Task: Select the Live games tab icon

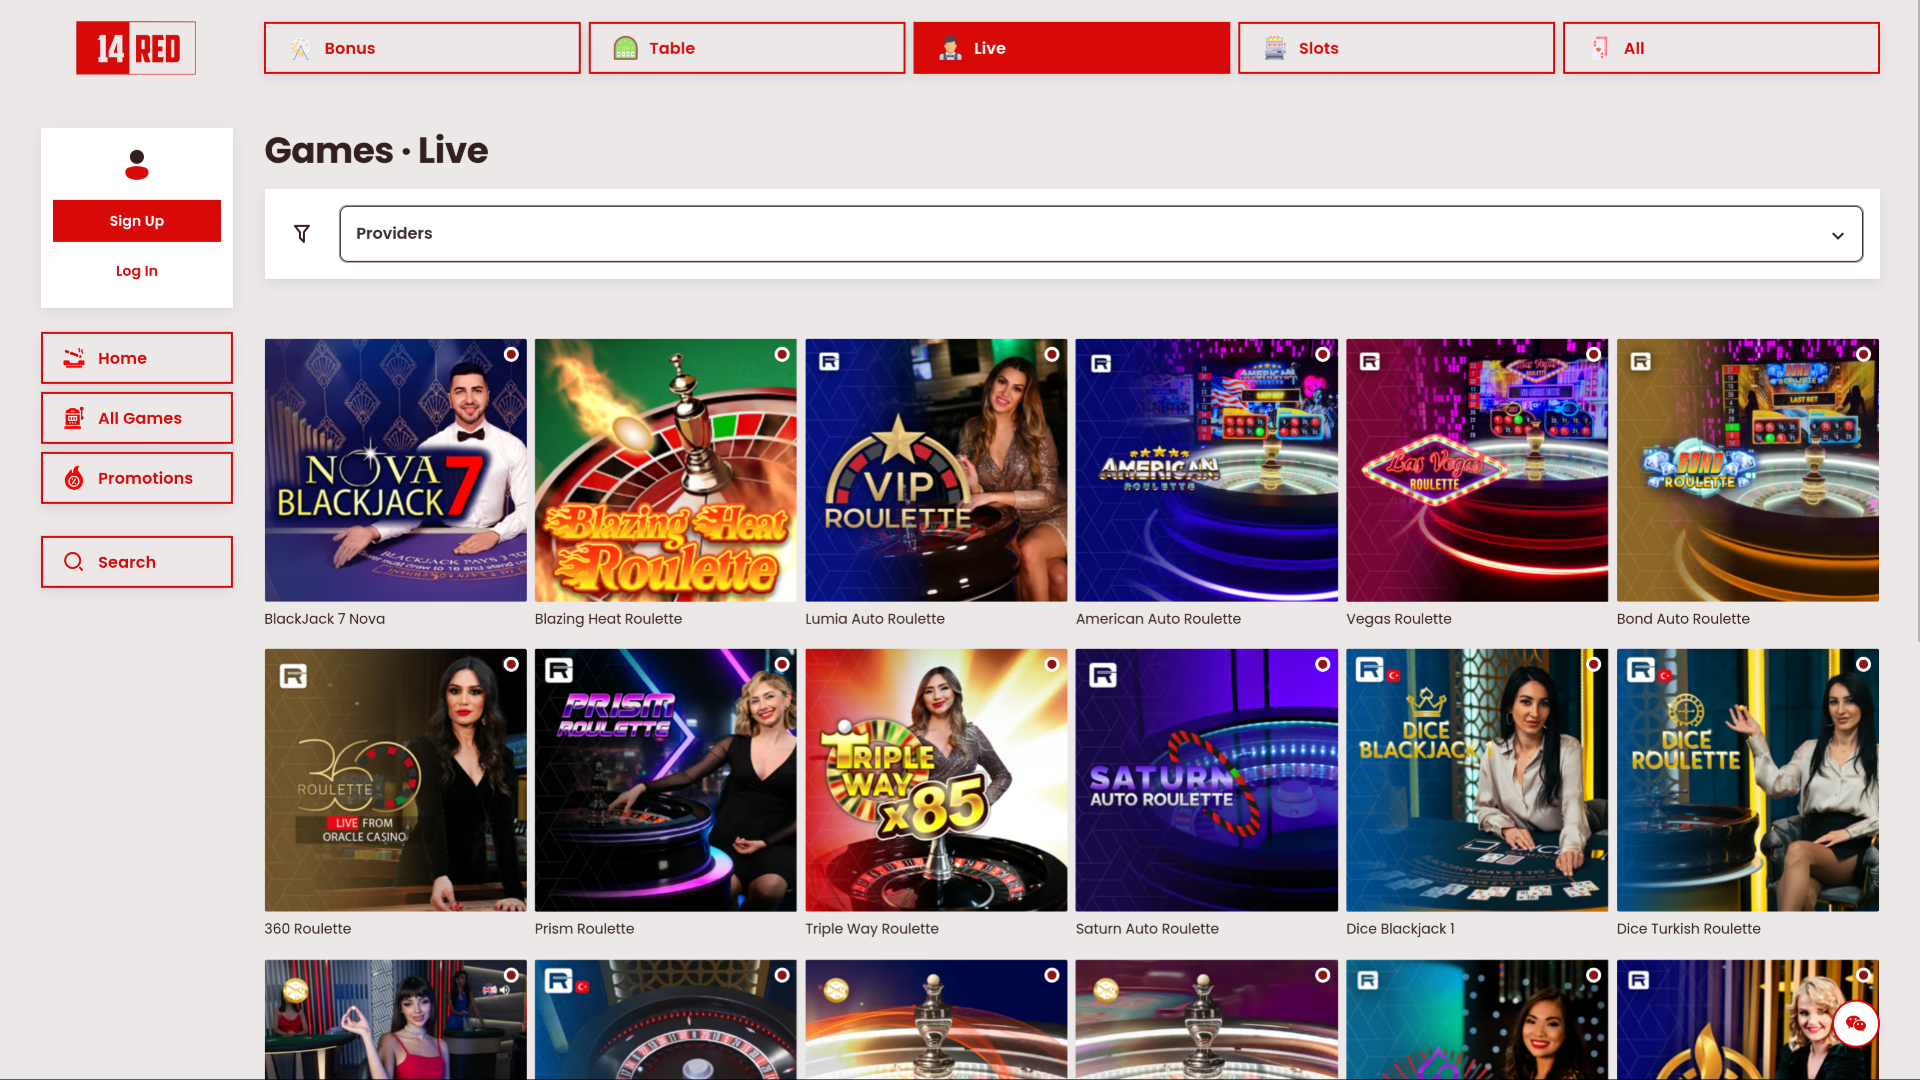Action: [949, 47]
